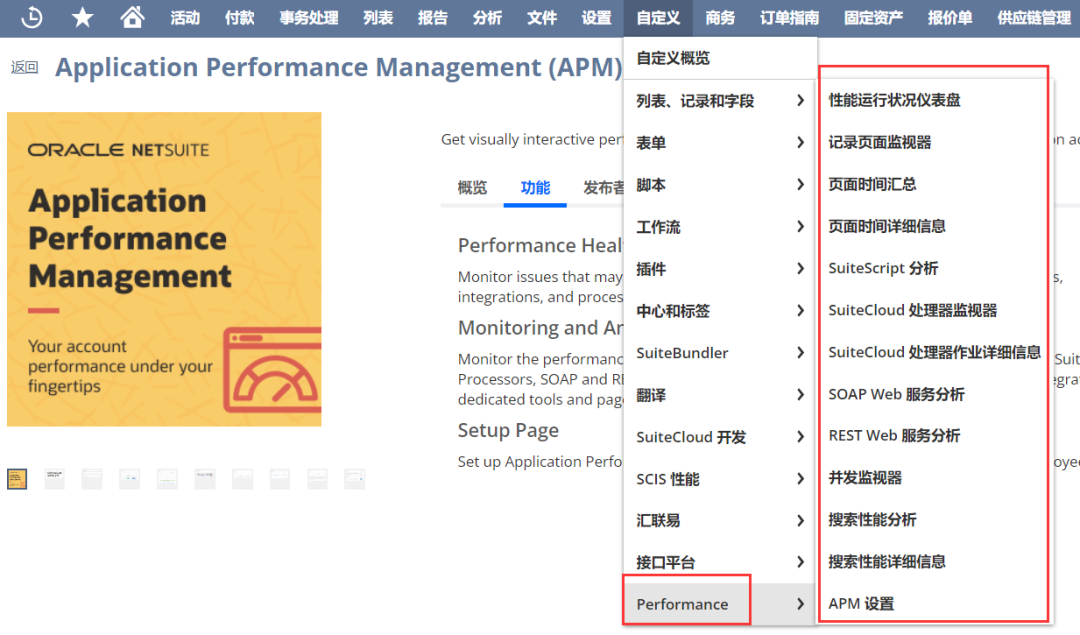The height and width of the screenshot is (635, 1080).
Task: Open the 分析 menu
Action: pyautogui.click(x=487, y=18)
